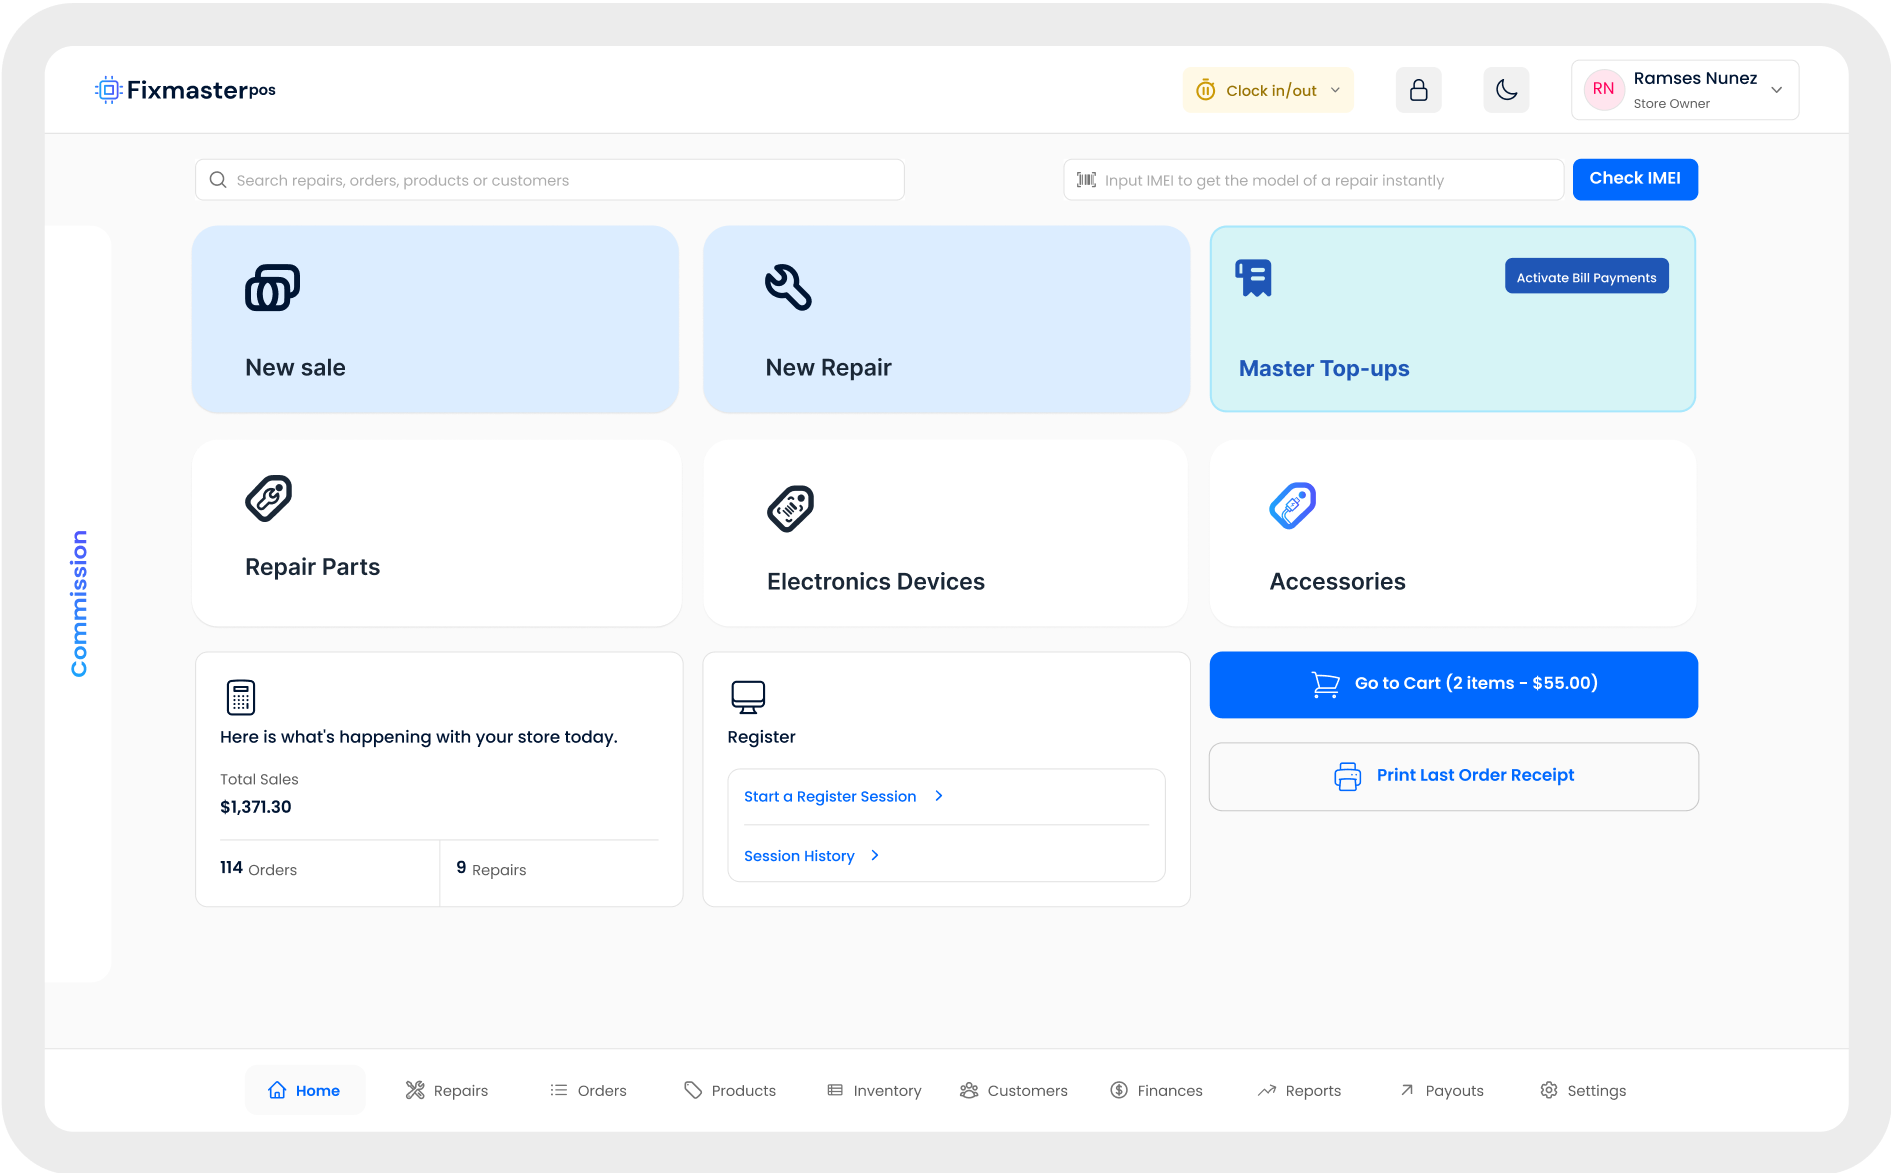Switch to the Repairs tab
This screenshot has width=1891, height=1173.
pyautogui.click(x=447, y=1091)
